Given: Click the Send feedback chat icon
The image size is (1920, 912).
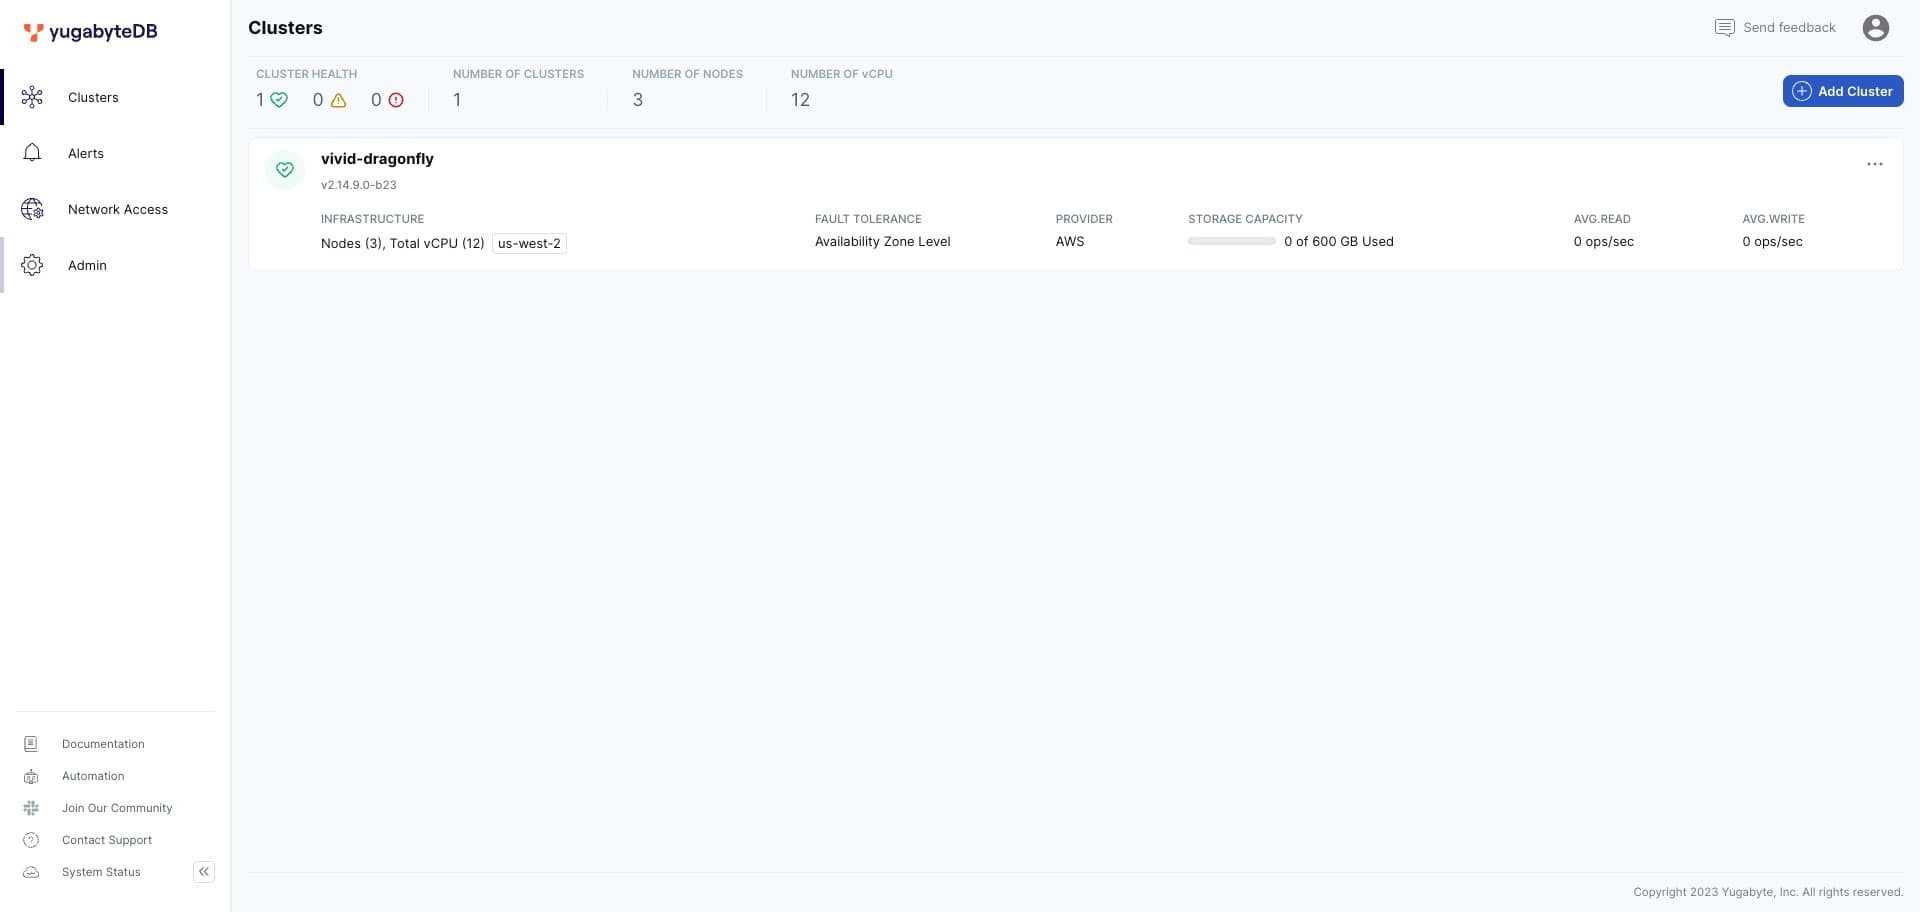Looking at the screenshot, I should coord(1724,28).
